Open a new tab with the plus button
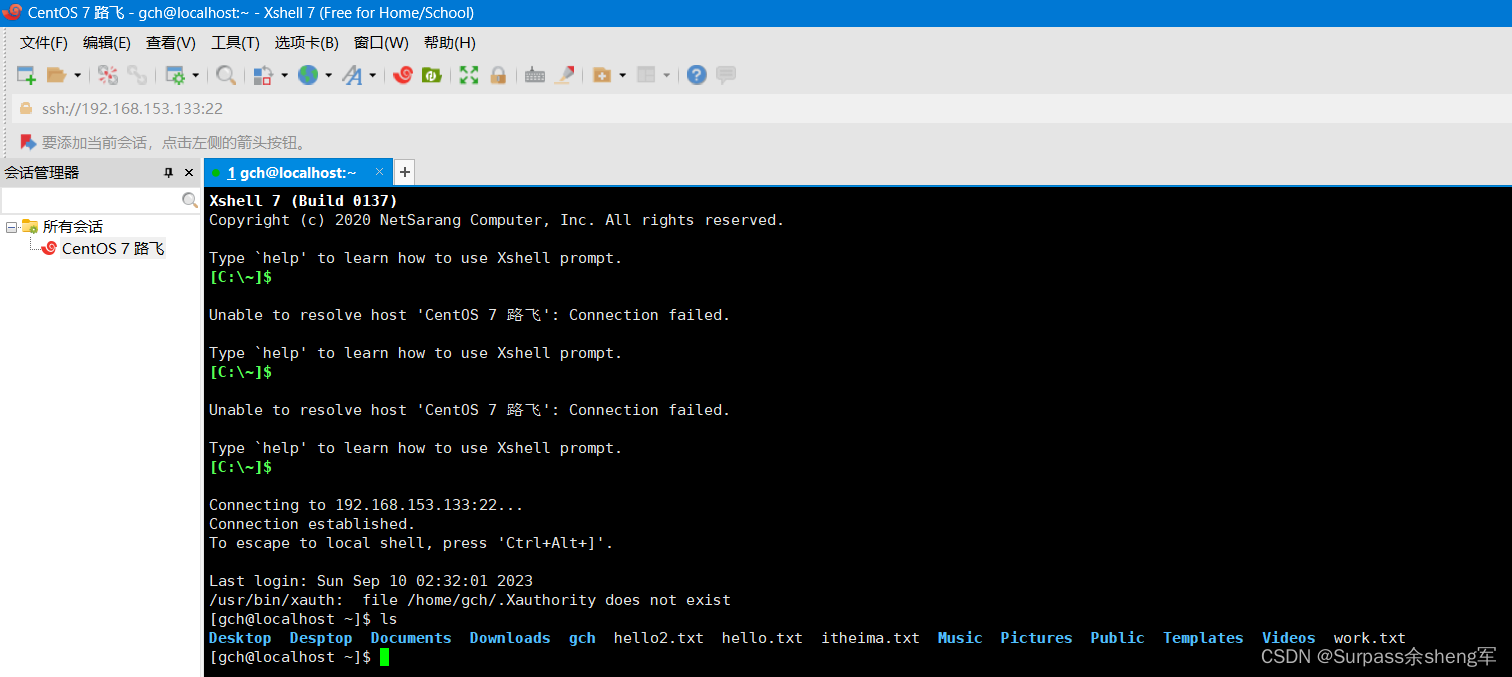The height and width of the screenshot is (677, 1512). point(404,172)
